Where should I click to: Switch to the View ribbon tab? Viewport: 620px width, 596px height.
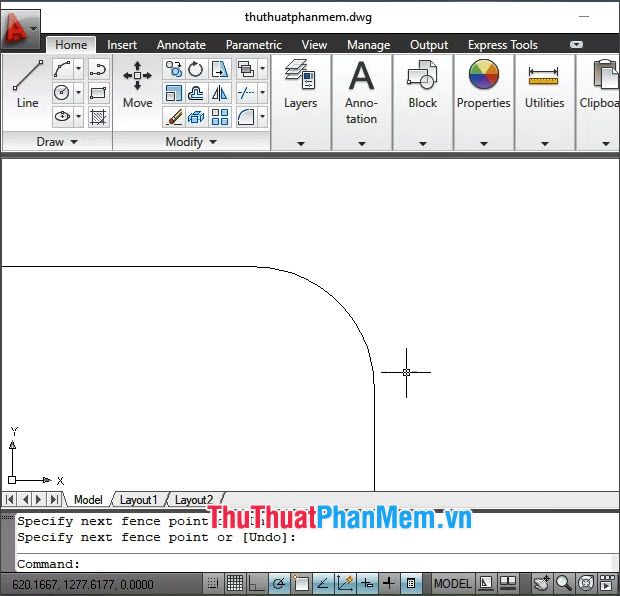pyautogui.click(x=314, y=45)
